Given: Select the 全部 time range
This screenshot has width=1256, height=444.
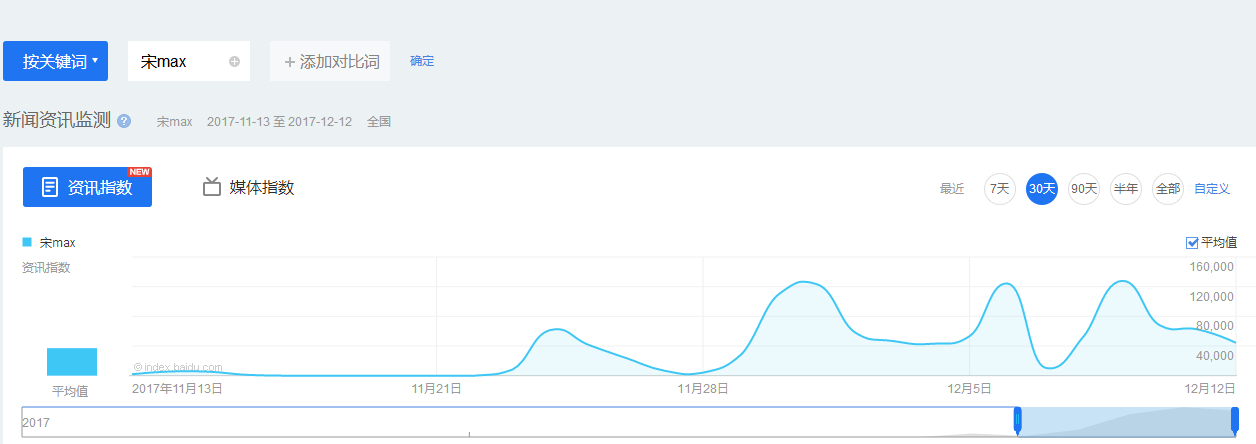Looking at the screenshot, I should (x=1168, y=188).
